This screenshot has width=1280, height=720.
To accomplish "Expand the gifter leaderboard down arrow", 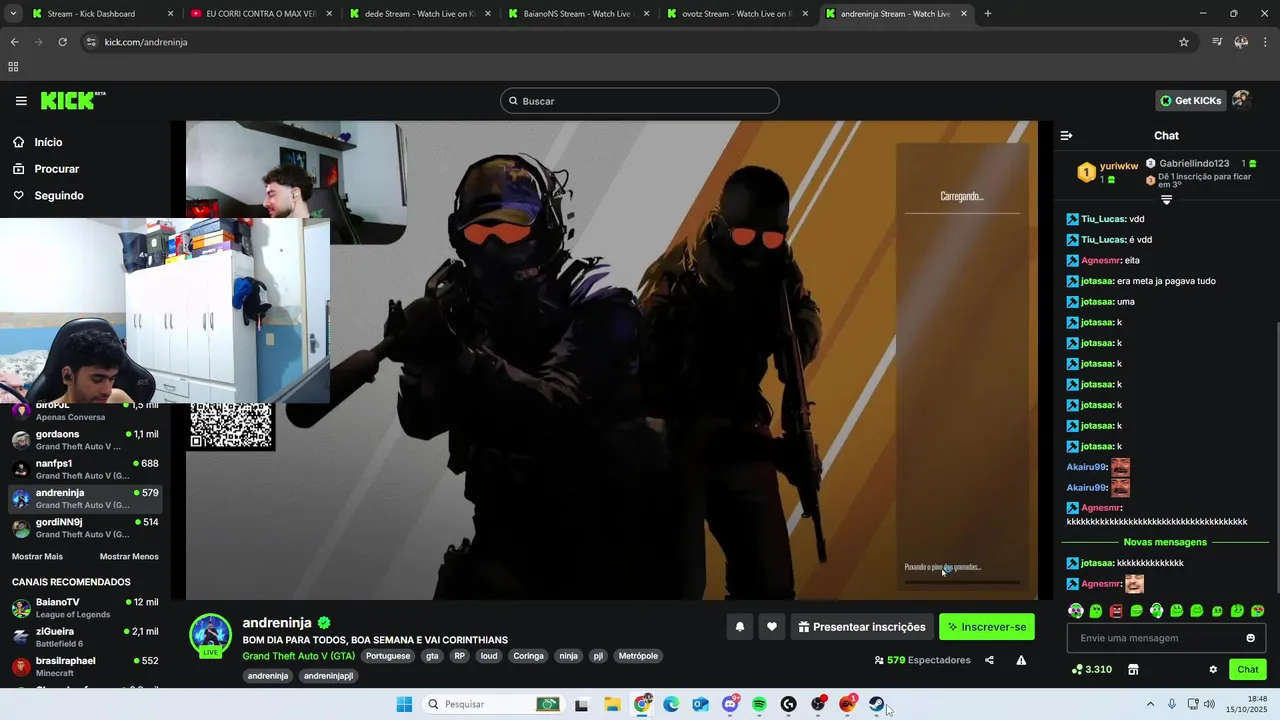I will [1166, 200].
